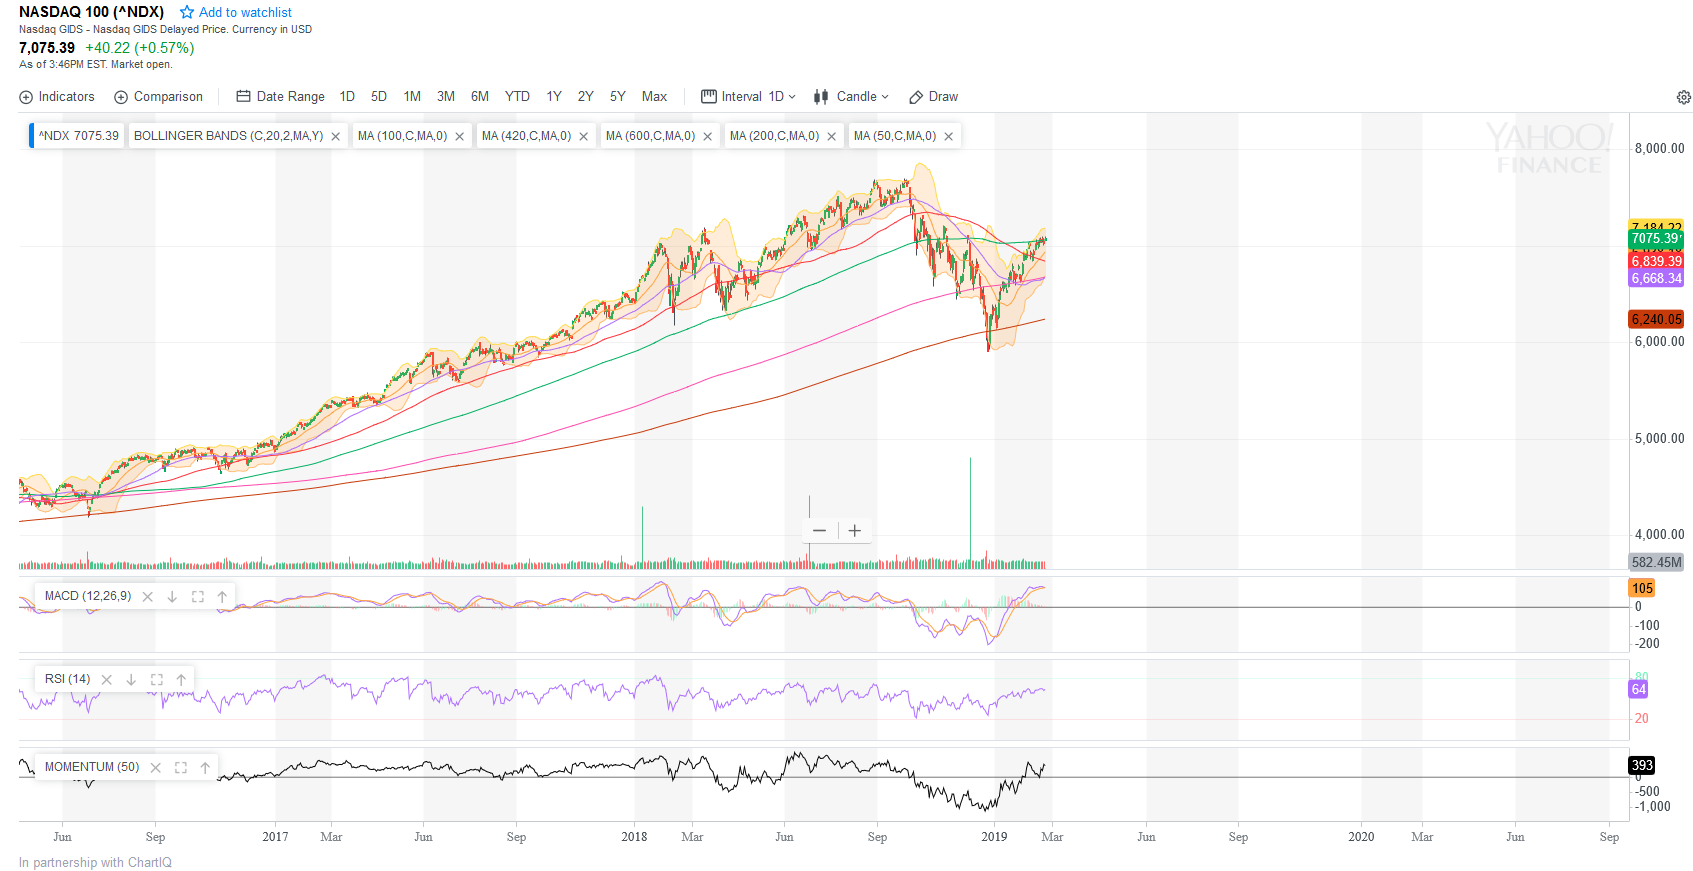Viewport: 1693px width, 871px height.
Task: Open the Comparison menu
Action: point(158,97)
